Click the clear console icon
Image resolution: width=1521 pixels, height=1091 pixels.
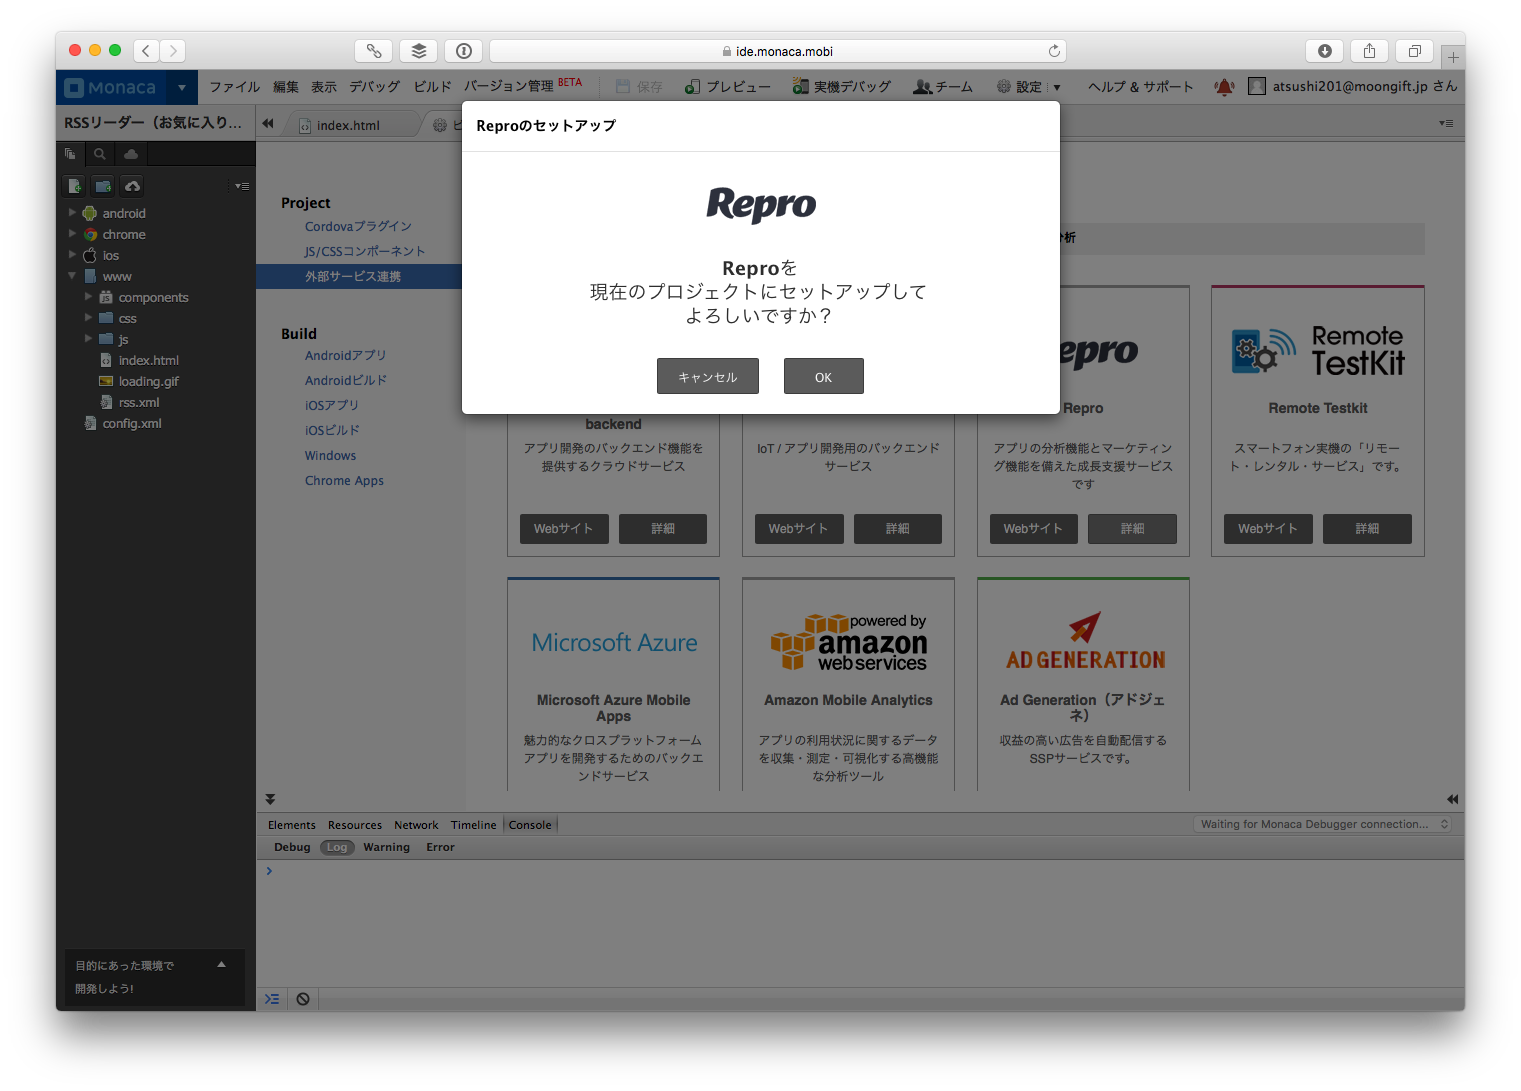pyautogui.click(x=303, y=999)
